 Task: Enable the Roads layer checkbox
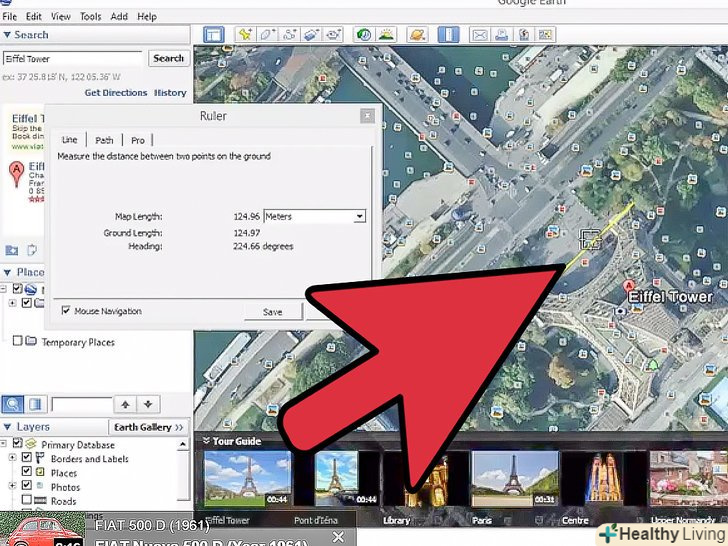(x=27, y=501)
